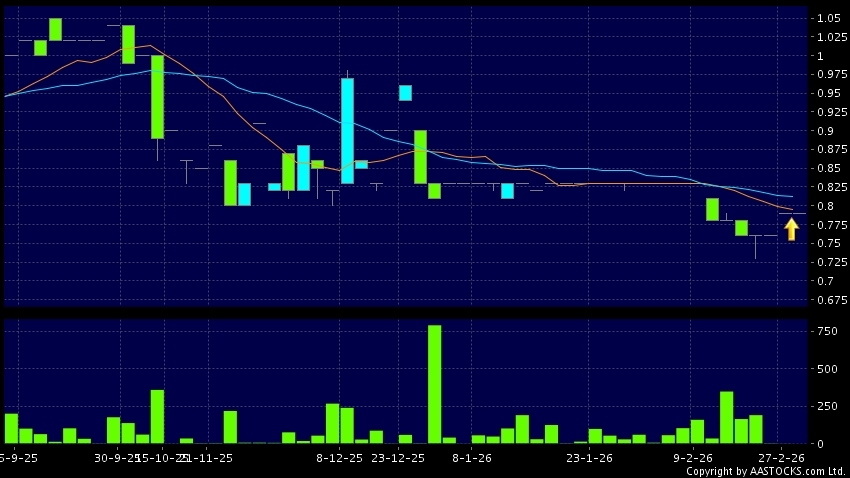Click the 1.05 price axis label
The height and width of the screenshot is (478, 850).
pyautogui.click(x=827, y=19)
